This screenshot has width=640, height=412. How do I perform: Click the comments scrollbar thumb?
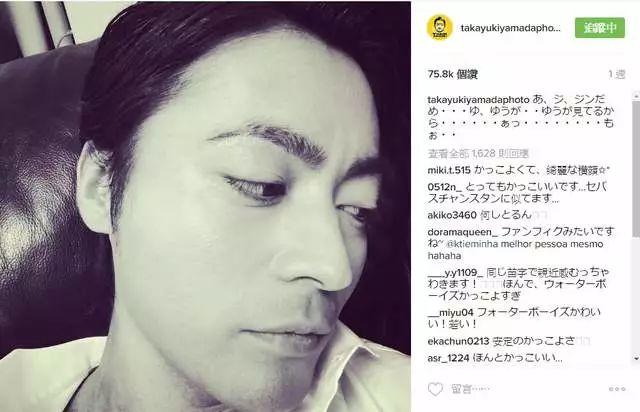[x=636, y=167]
